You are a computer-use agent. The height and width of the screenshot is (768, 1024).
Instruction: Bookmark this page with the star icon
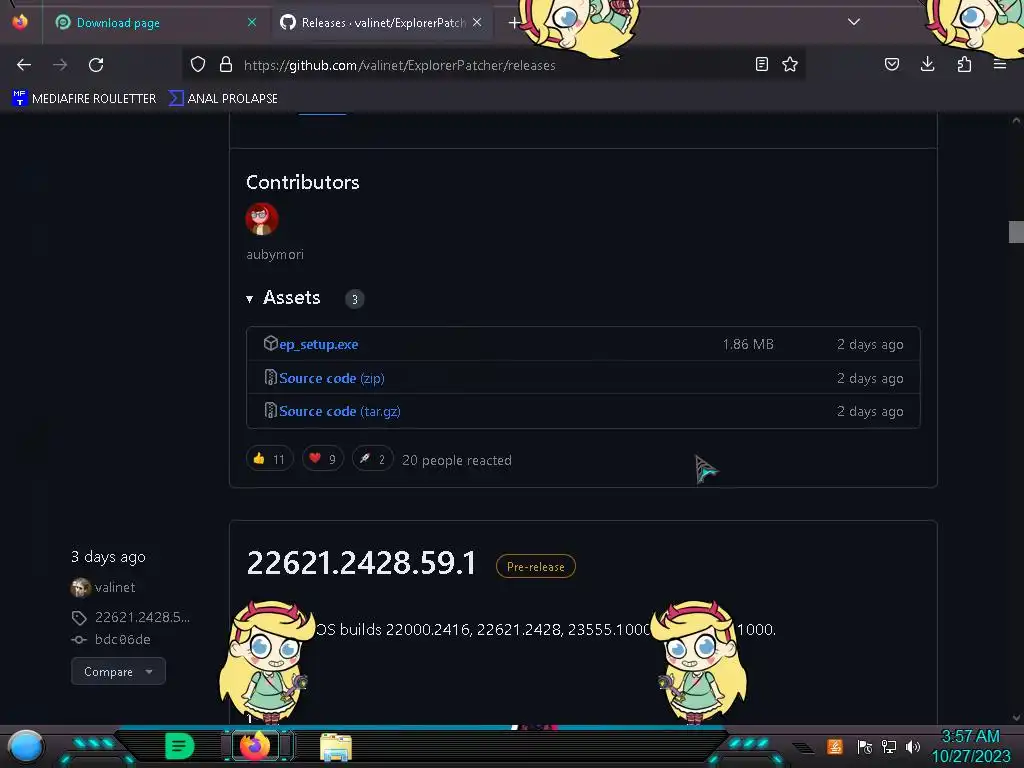(x=790, y=64)
